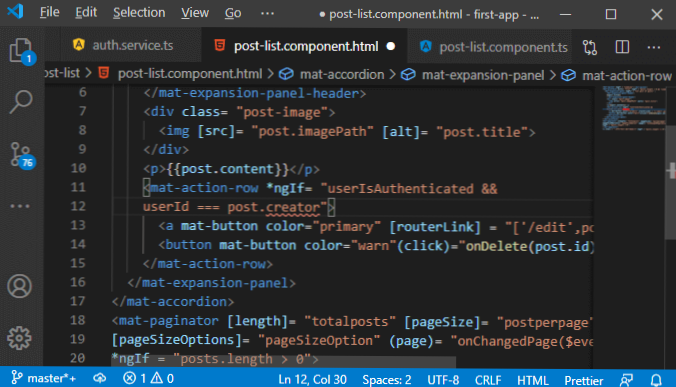This screenshot has height=387, width=676.
Task: Click routerLink attribute on line 13
Action: point(435,227)
